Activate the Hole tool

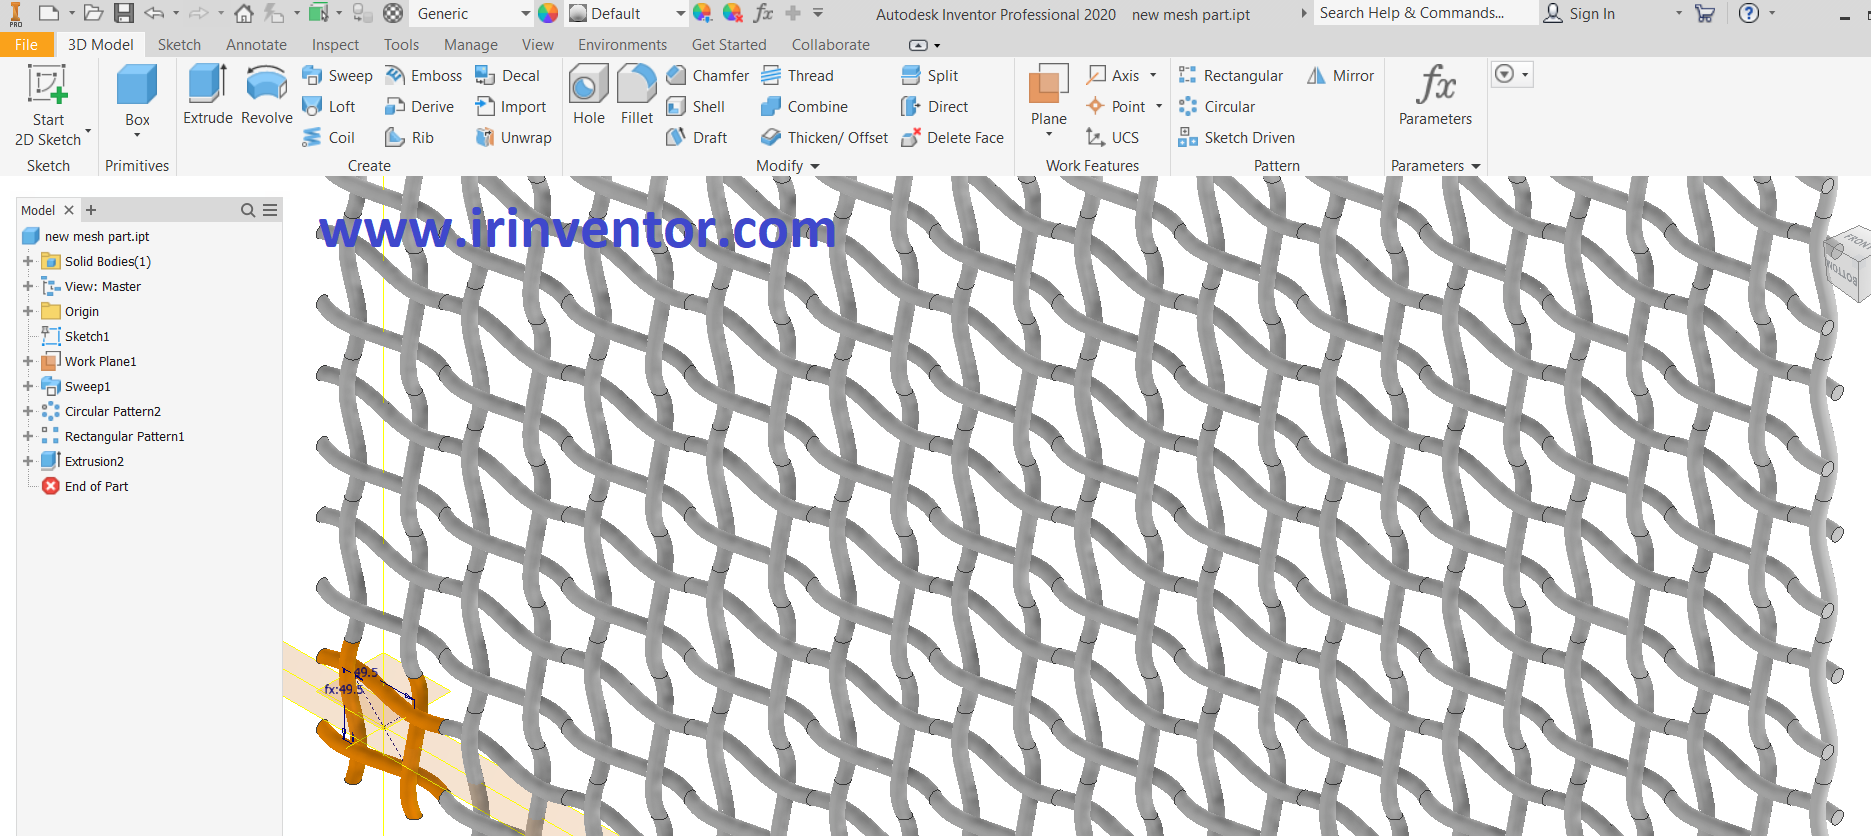click(589, 95)
